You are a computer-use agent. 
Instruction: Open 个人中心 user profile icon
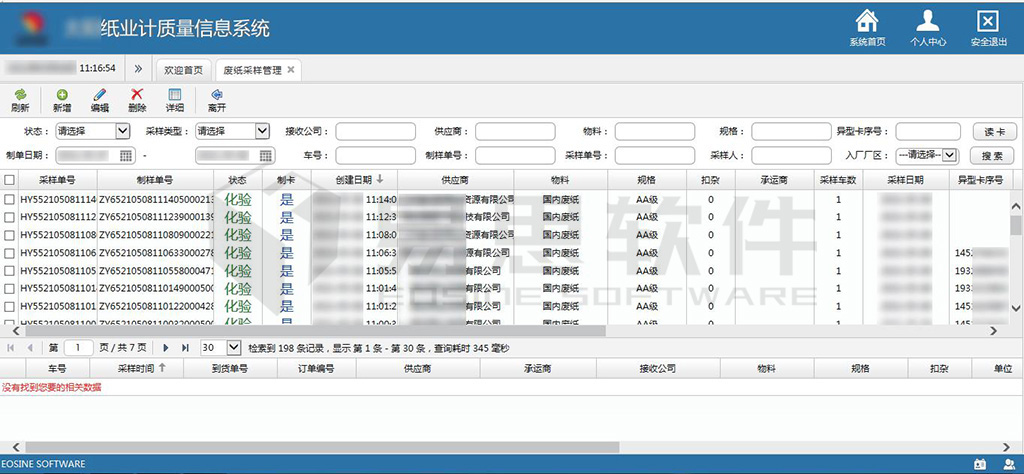928,21
